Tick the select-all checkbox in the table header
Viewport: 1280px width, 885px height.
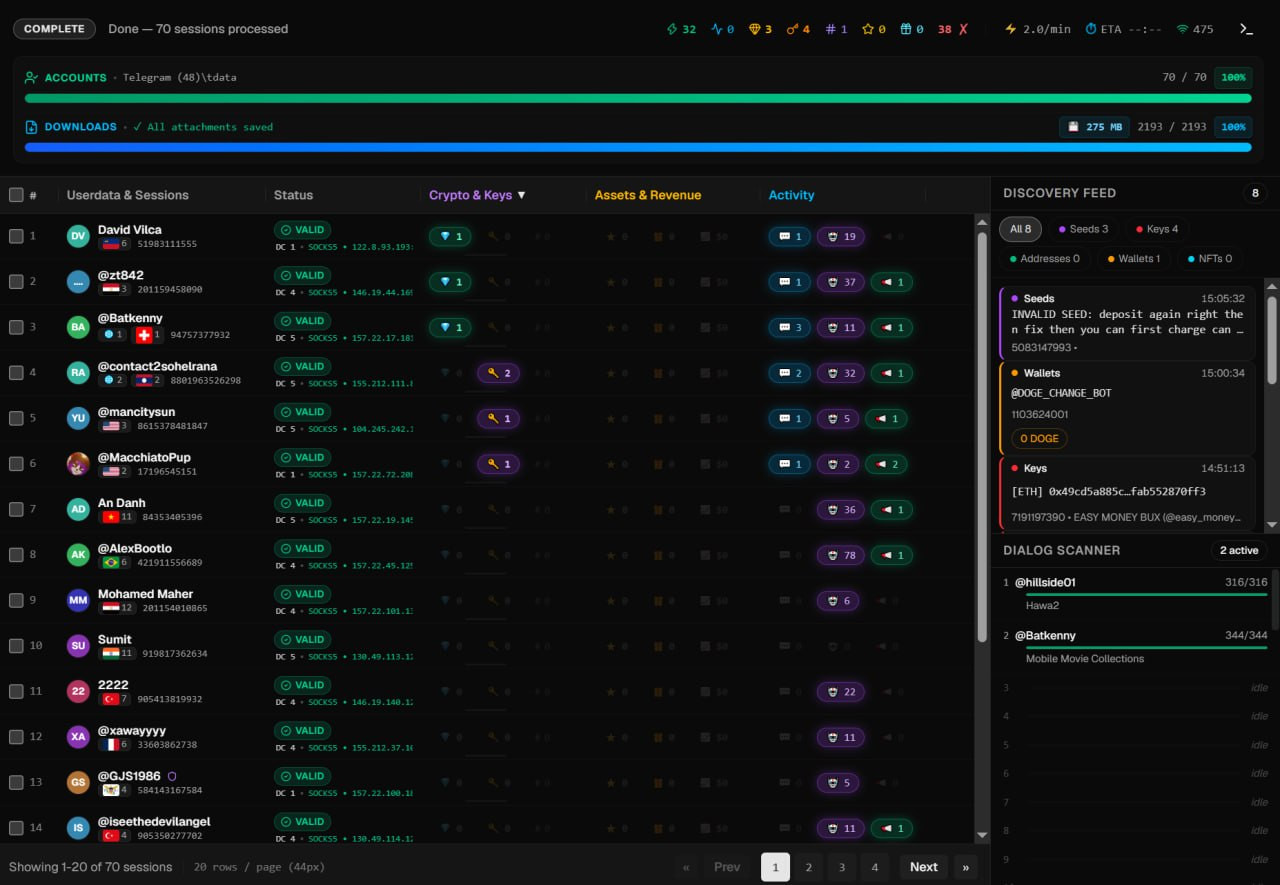(x=16, y=195)
